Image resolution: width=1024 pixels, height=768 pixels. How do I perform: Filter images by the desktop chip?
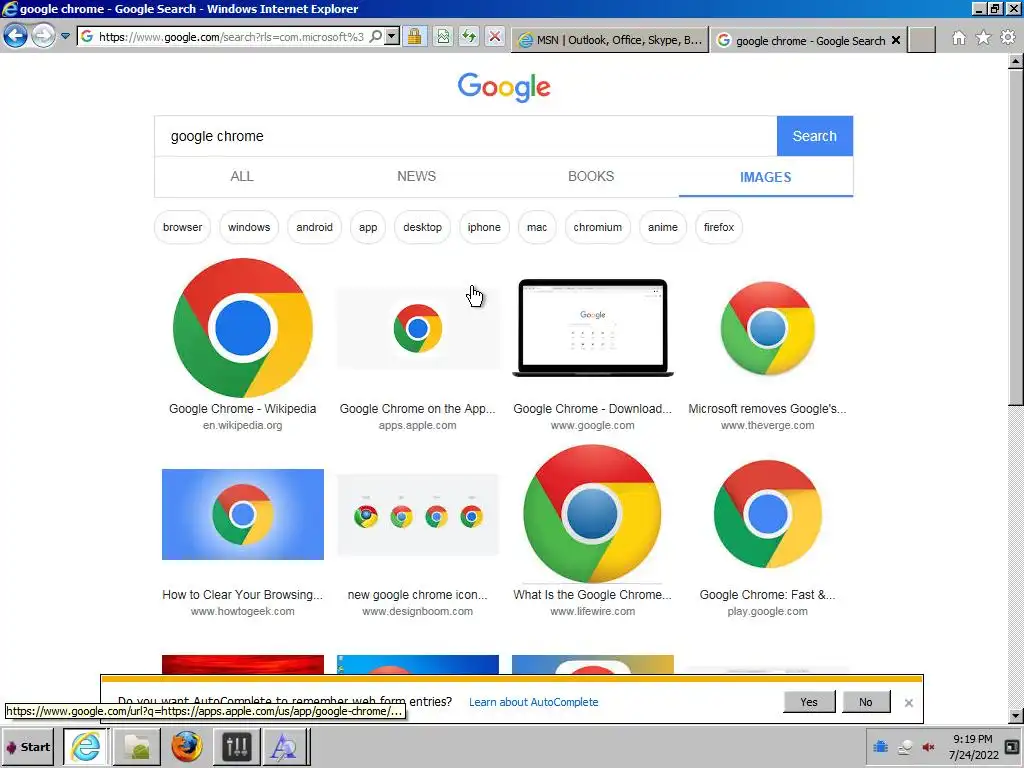pyautogui.click(x=423, y=227)
